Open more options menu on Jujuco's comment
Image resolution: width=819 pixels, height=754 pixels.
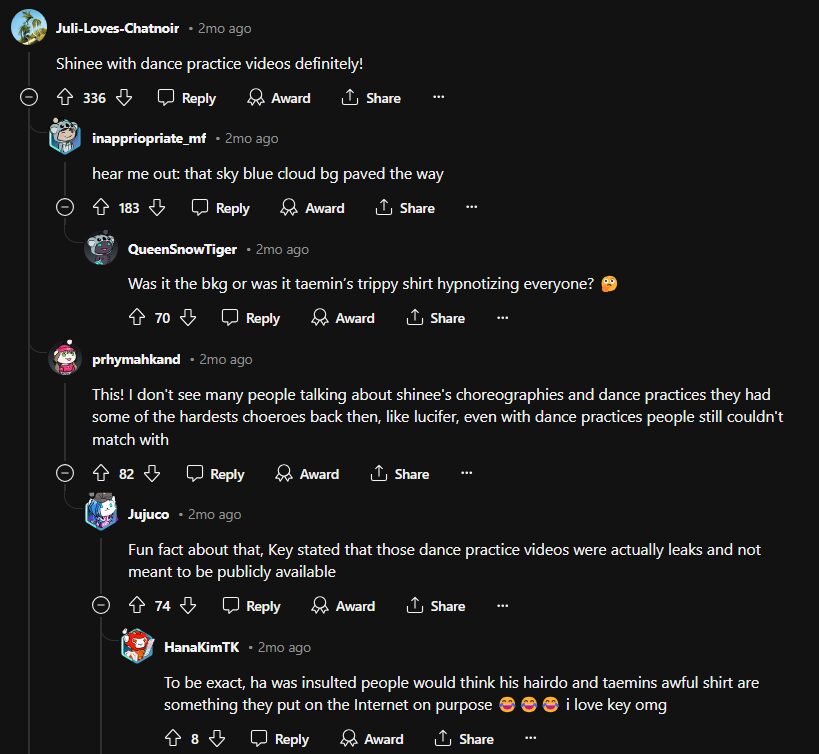point(502,605)
